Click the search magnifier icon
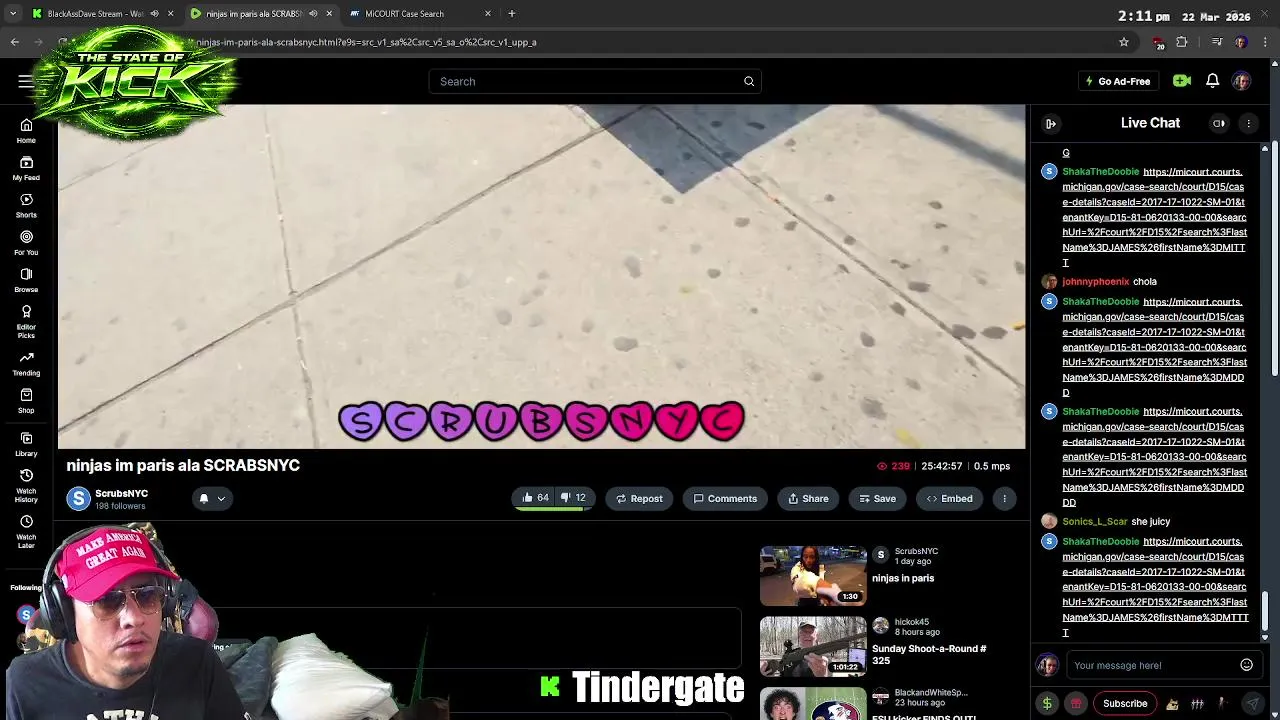Image resolution: width=1280 pixels, height=720 pixels. [748, 81]
